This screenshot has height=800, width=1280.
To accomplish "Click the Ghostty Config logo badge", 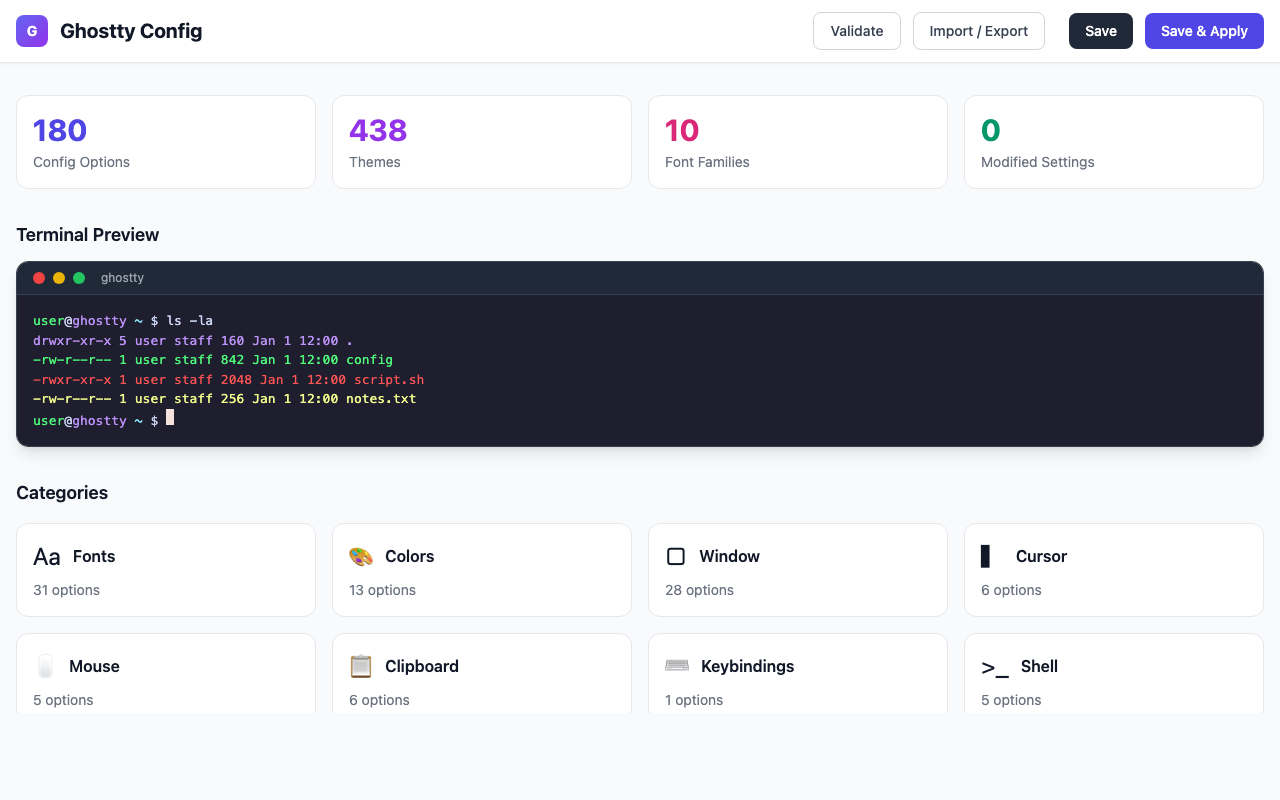I will pos(31,31).
